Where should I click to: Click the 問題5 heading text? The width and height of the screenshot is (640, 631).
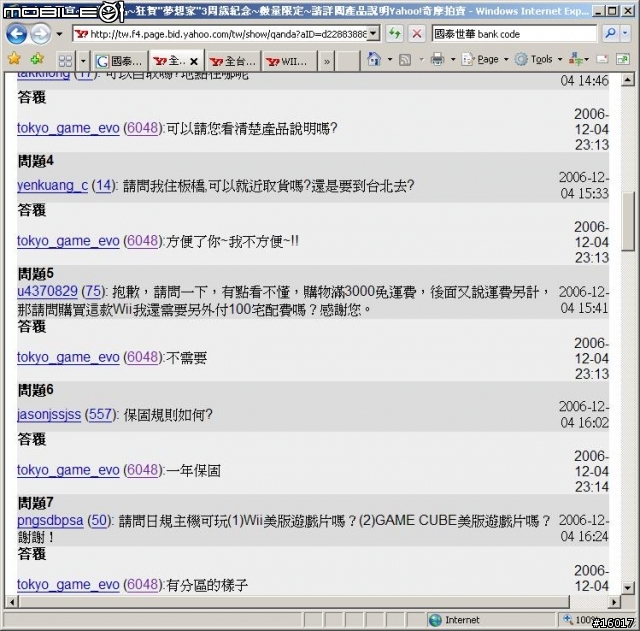tap(36, 273)
